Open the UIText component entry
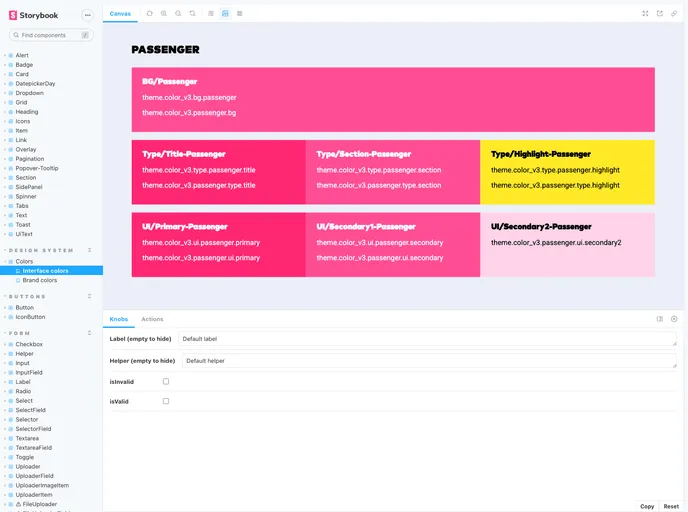The height and width of the screenshot is (512, 688). click(24, 234)
